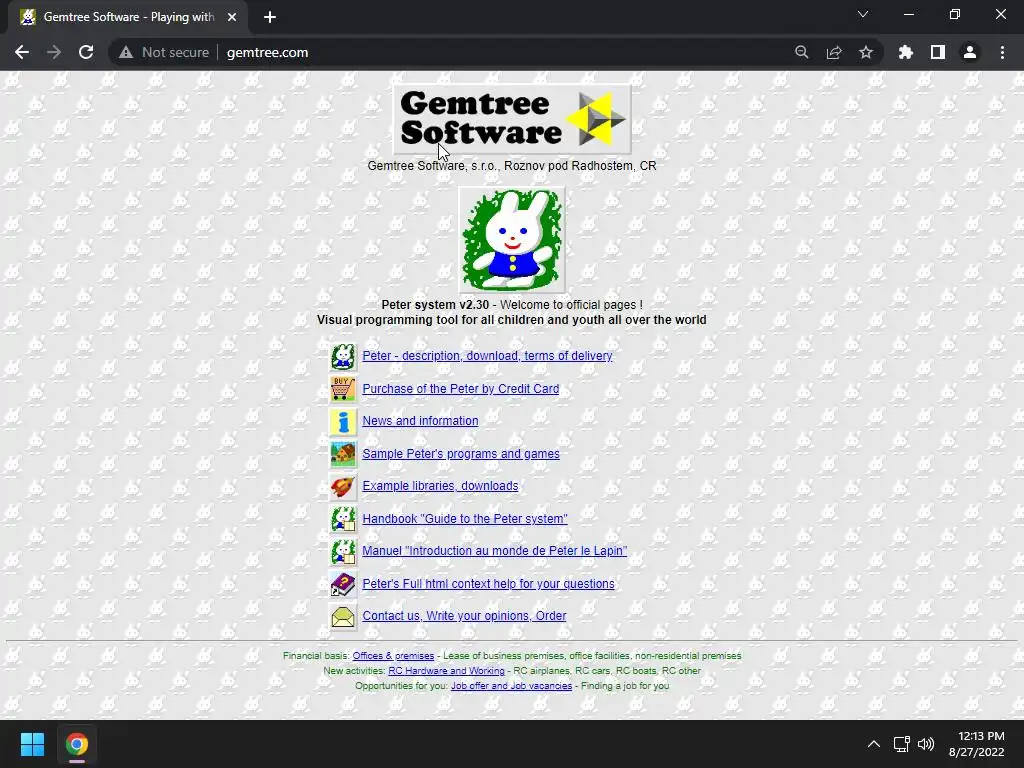Click the share page icon
This screenshot has height=768, width=1024.
pyautogui.click(x=834, y=52)
